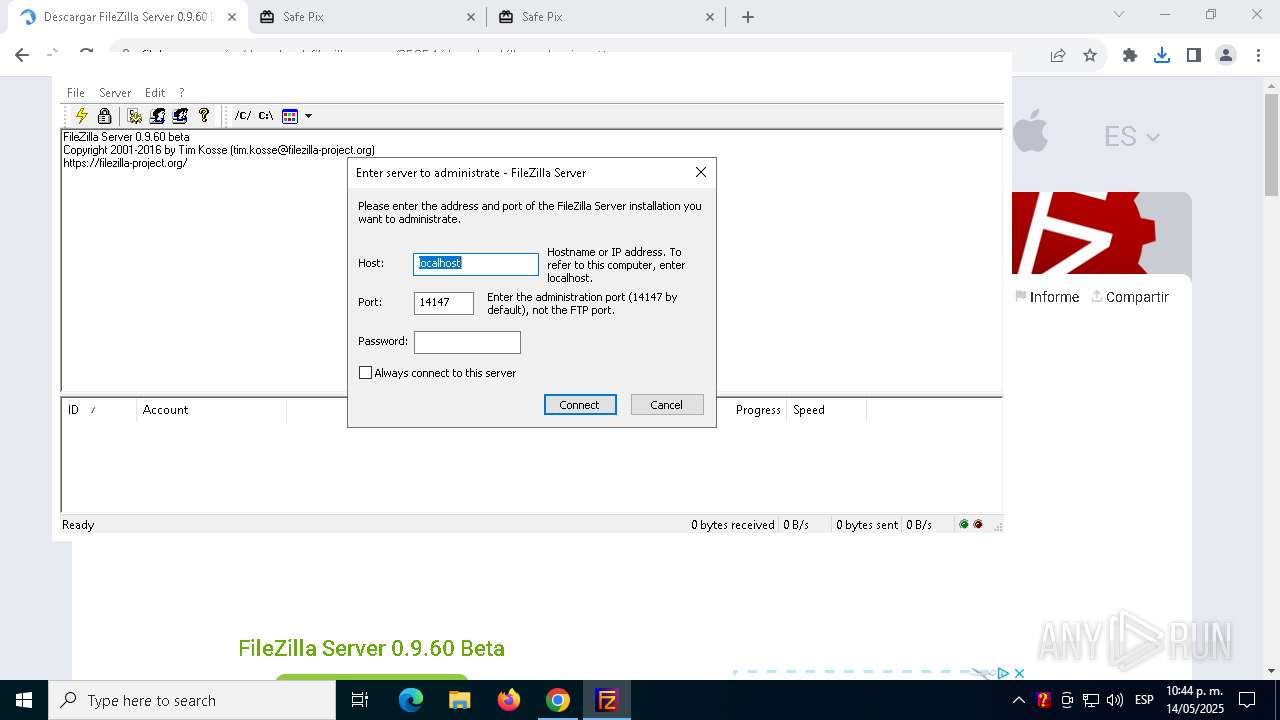Image resolution: width=1280 pixels, height=720 pixels.
Task: Click the Cancel button in dialog
Action: 667,405
